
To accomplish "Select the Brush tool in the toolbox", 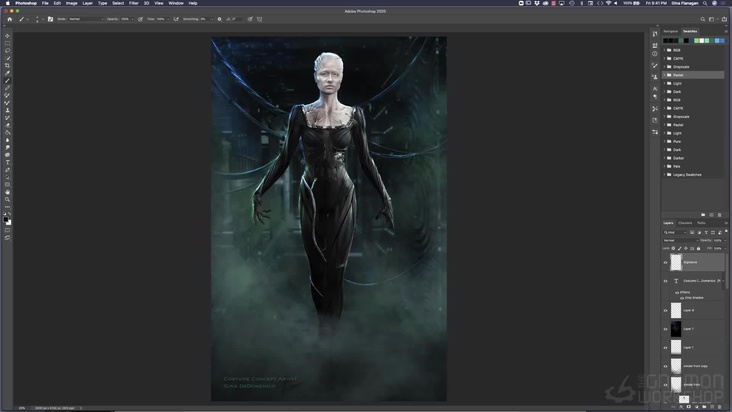I will click(7, 81).
